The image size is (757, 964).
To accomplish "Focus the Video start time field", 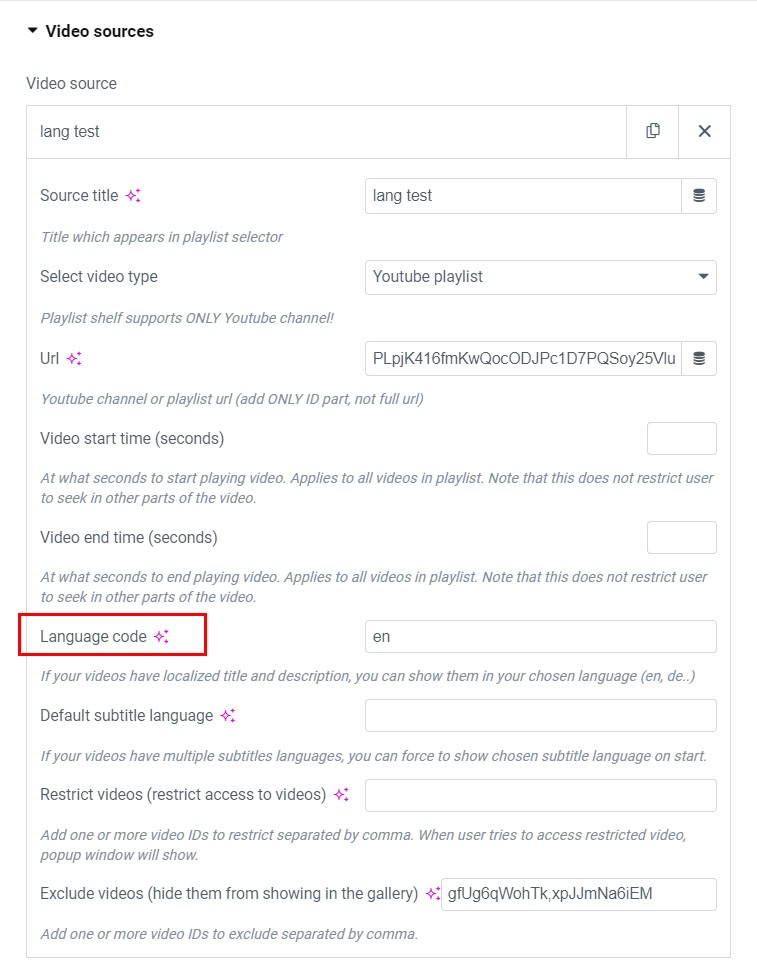I will [x=681, y=439].
